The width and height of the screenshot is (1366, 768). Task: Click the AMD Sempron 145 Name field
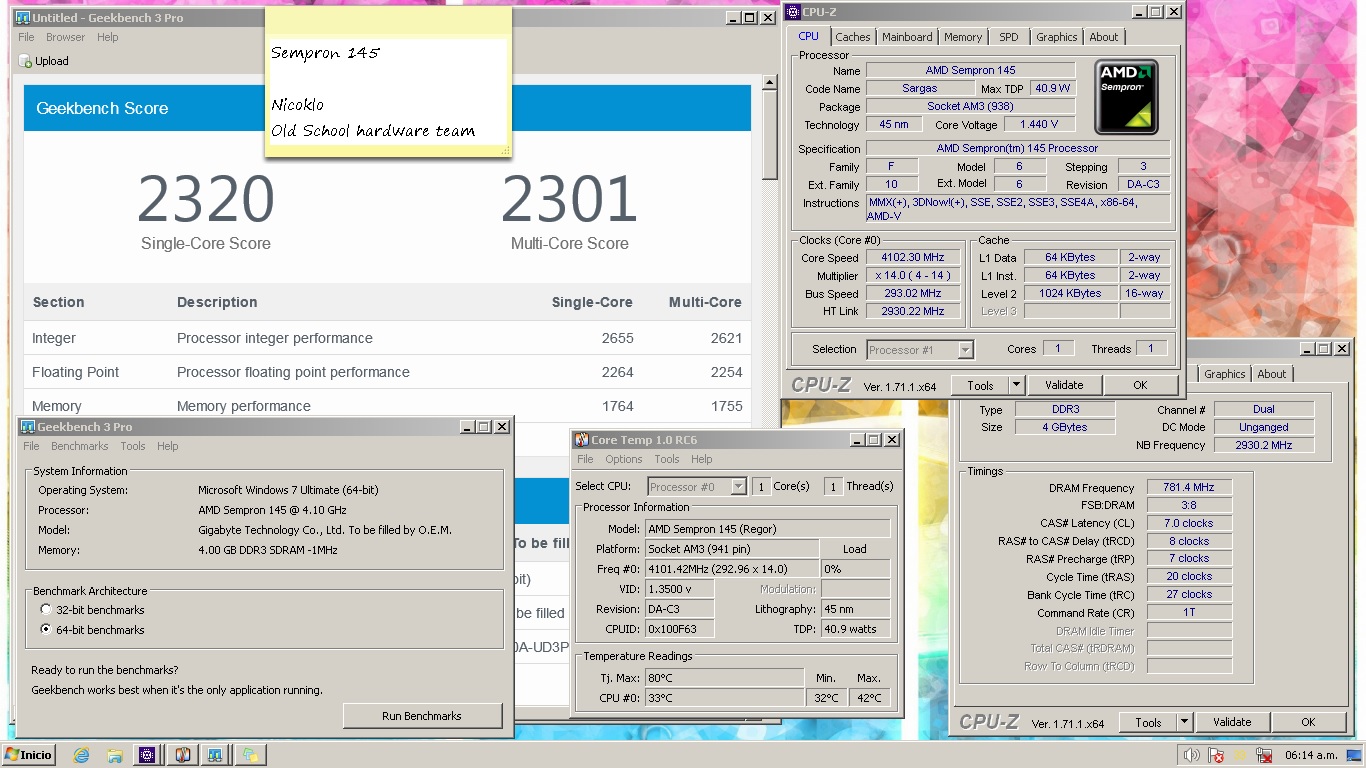[970, 70]
